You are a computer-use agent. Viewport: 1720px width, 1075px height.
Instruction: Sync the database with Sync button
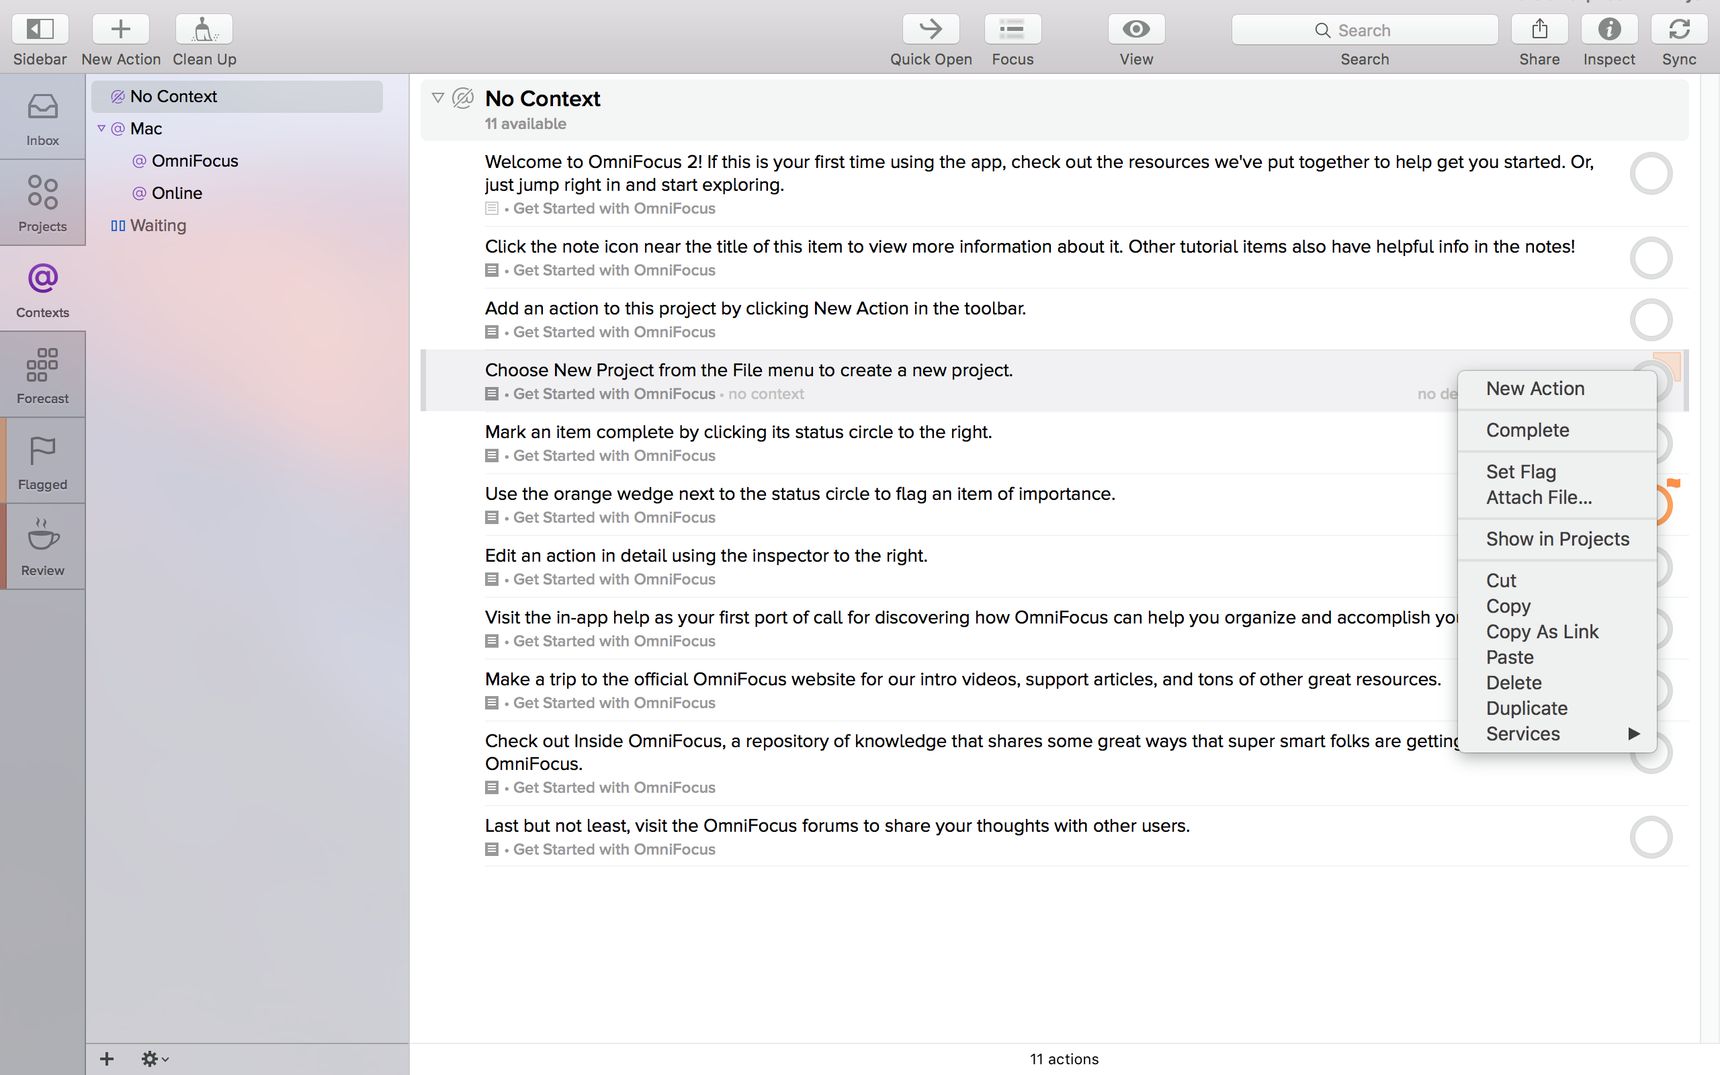(x=1679, y=29)
